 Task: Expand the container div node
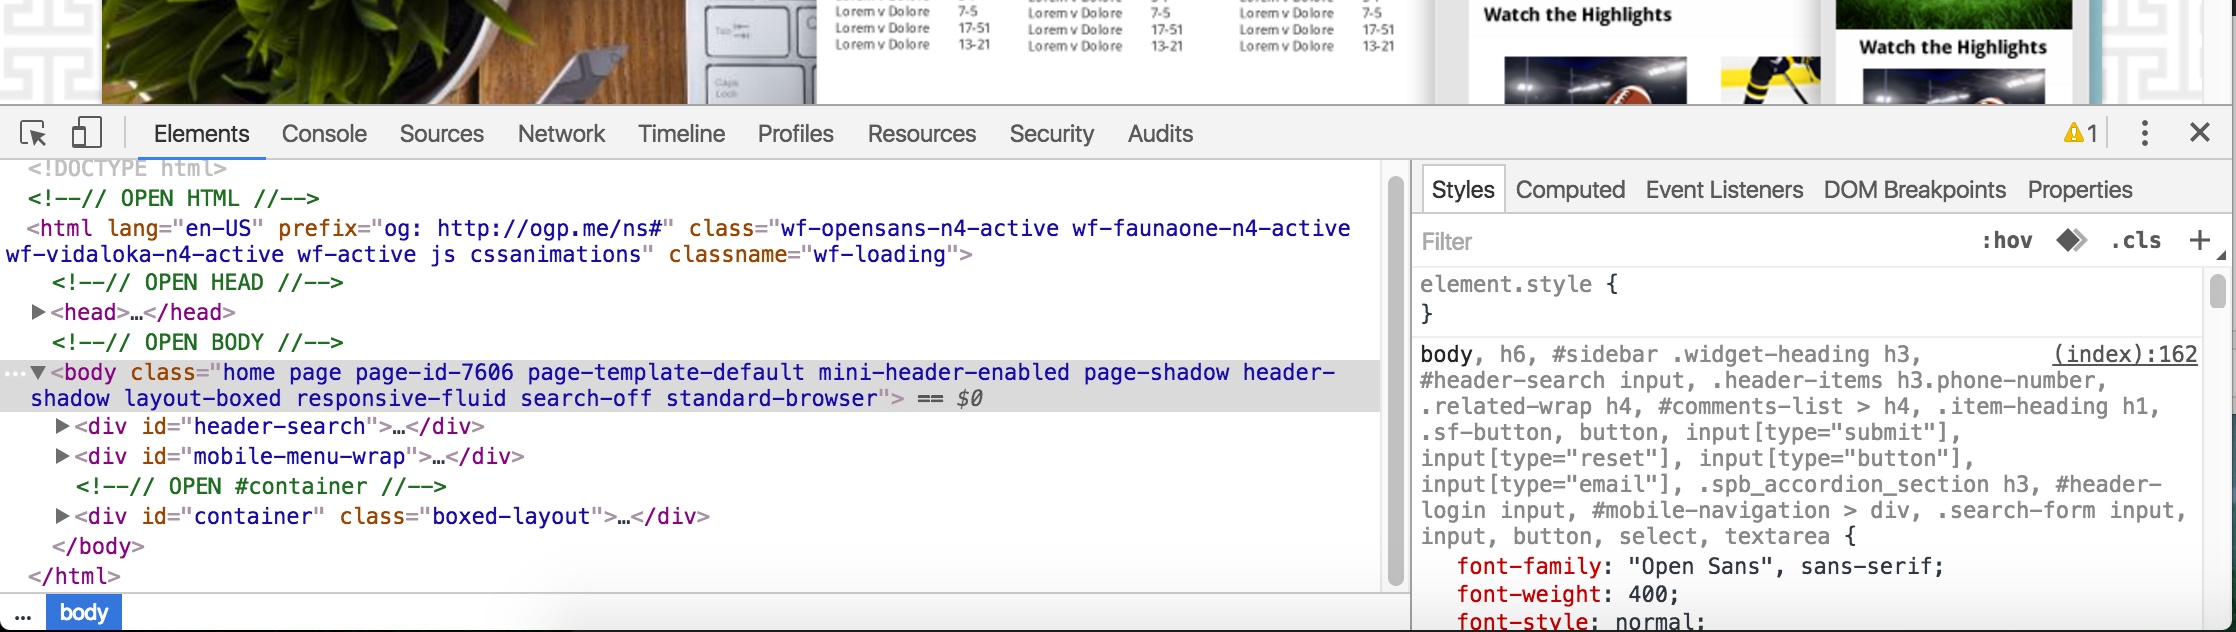click(62, 516)
